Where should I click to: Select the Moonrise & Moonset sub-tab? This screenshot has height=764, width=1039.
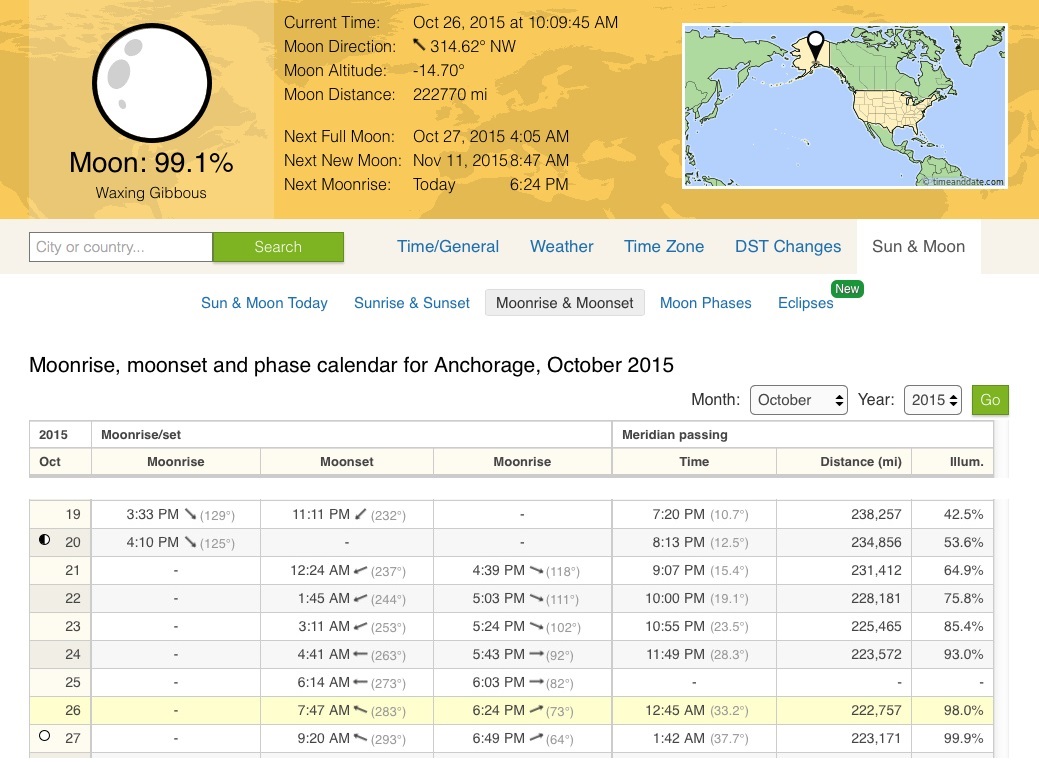coord(564,303)
